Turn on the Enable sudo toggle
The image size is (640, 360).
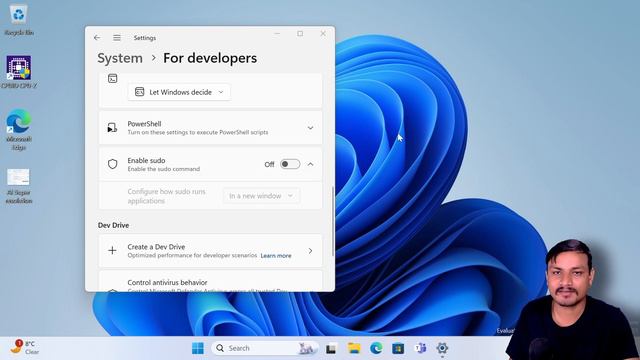(x=290, y=164)
